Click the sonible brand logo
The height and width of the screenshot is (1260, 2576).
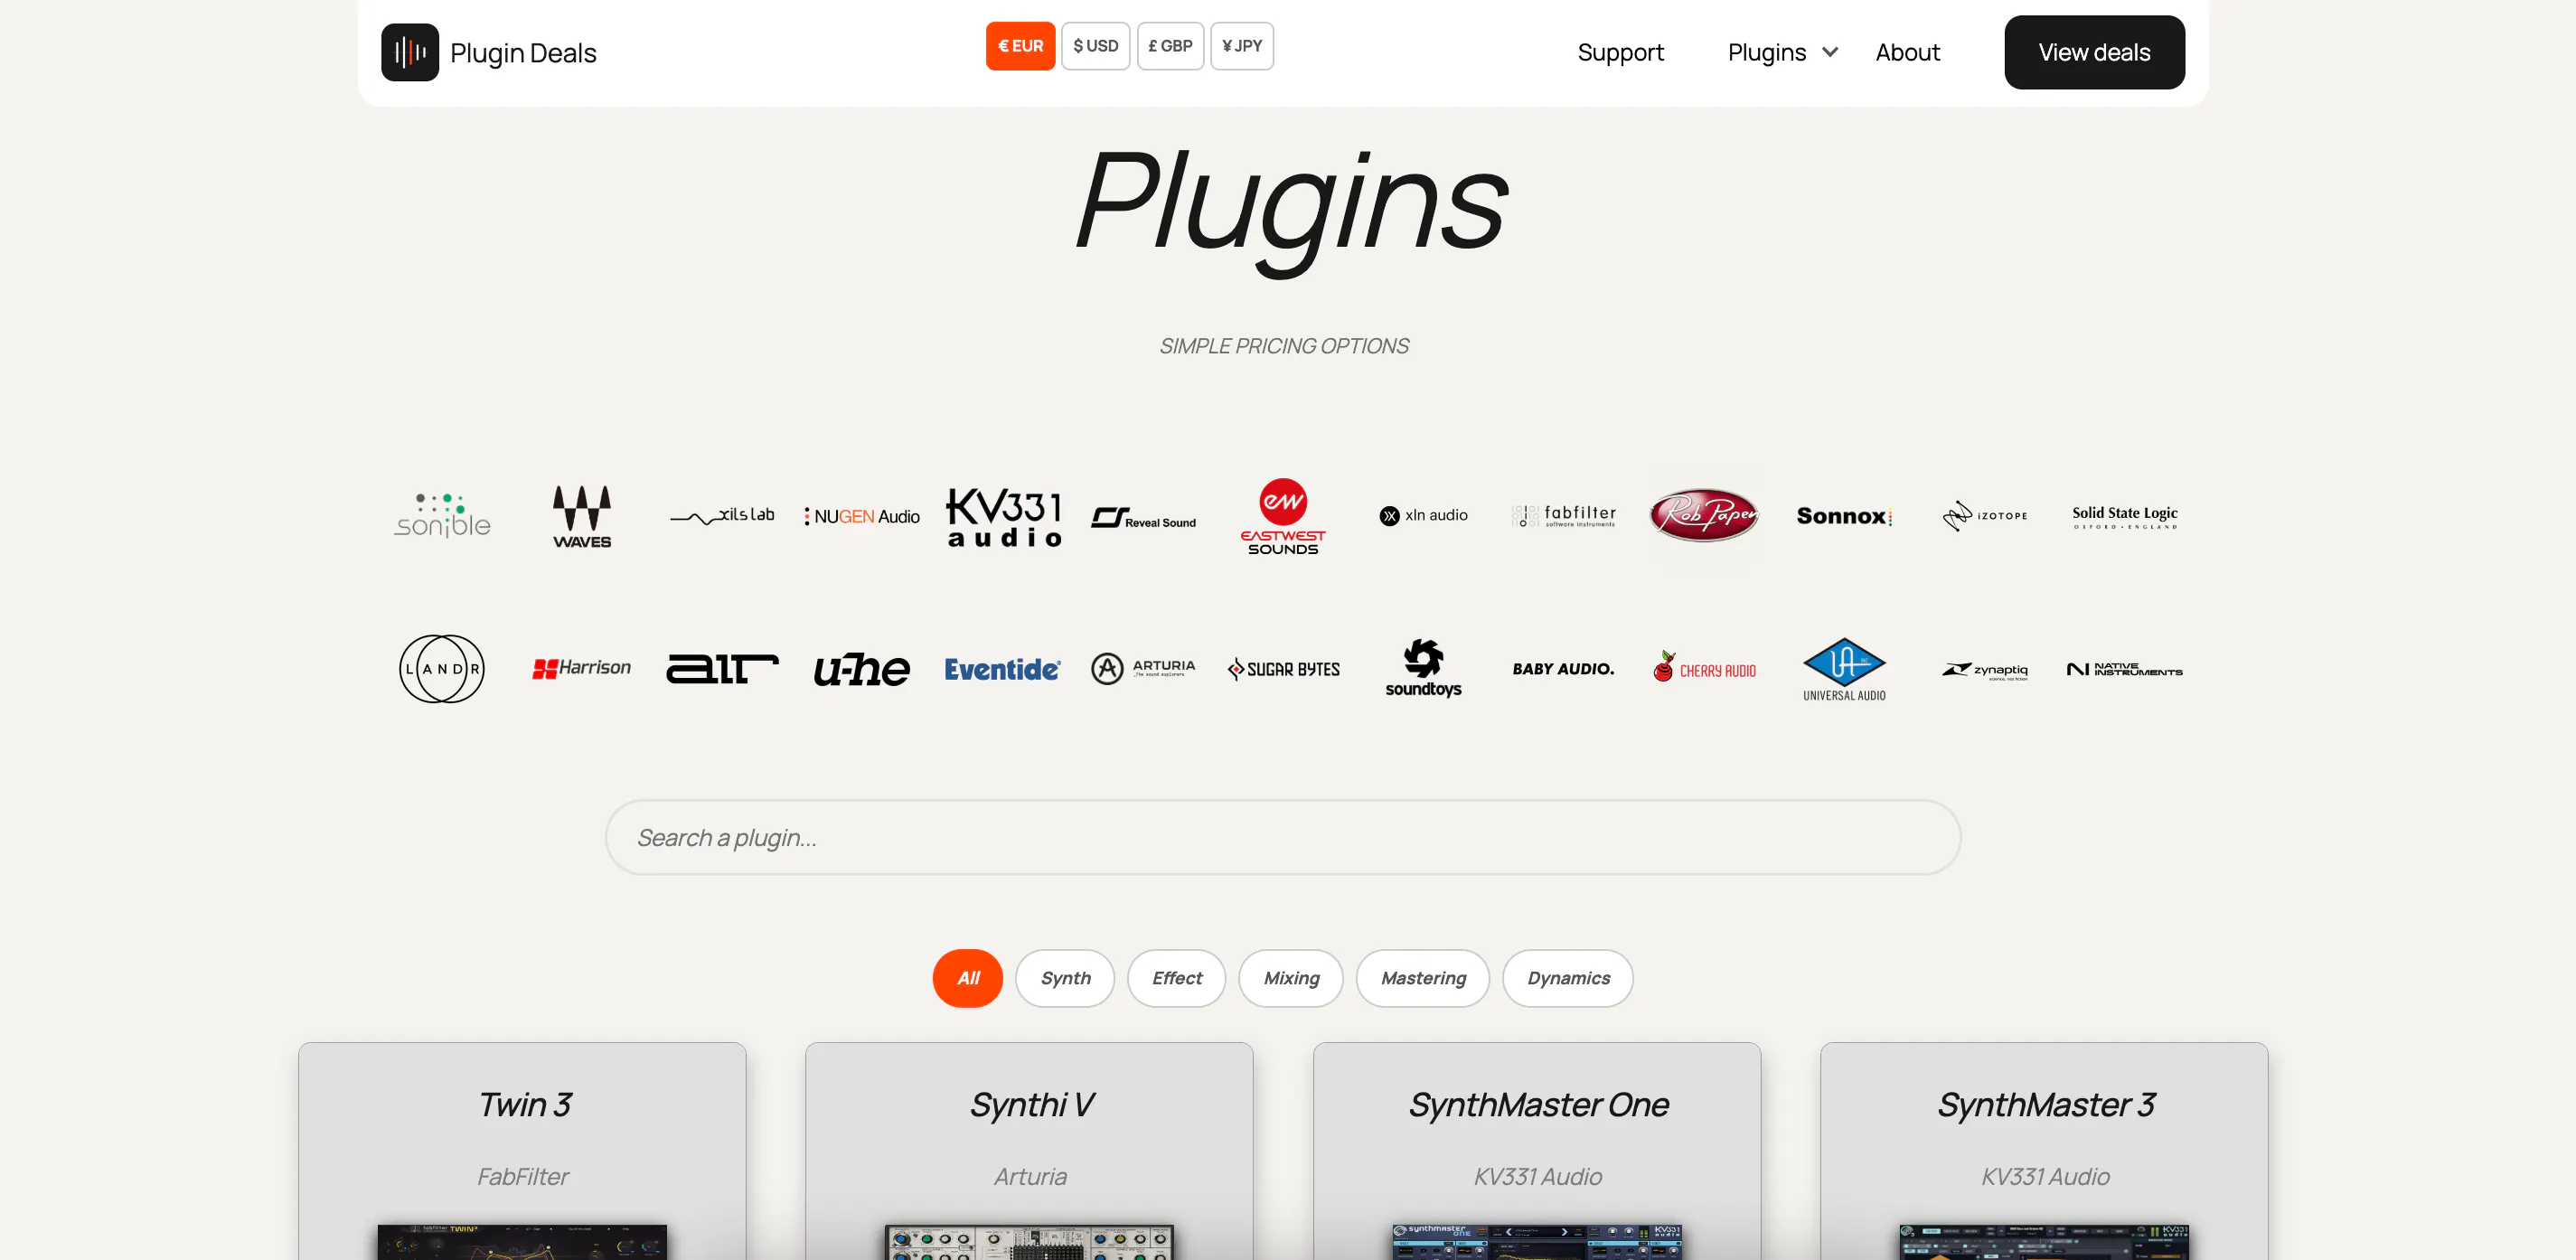(x=442, y=515)
